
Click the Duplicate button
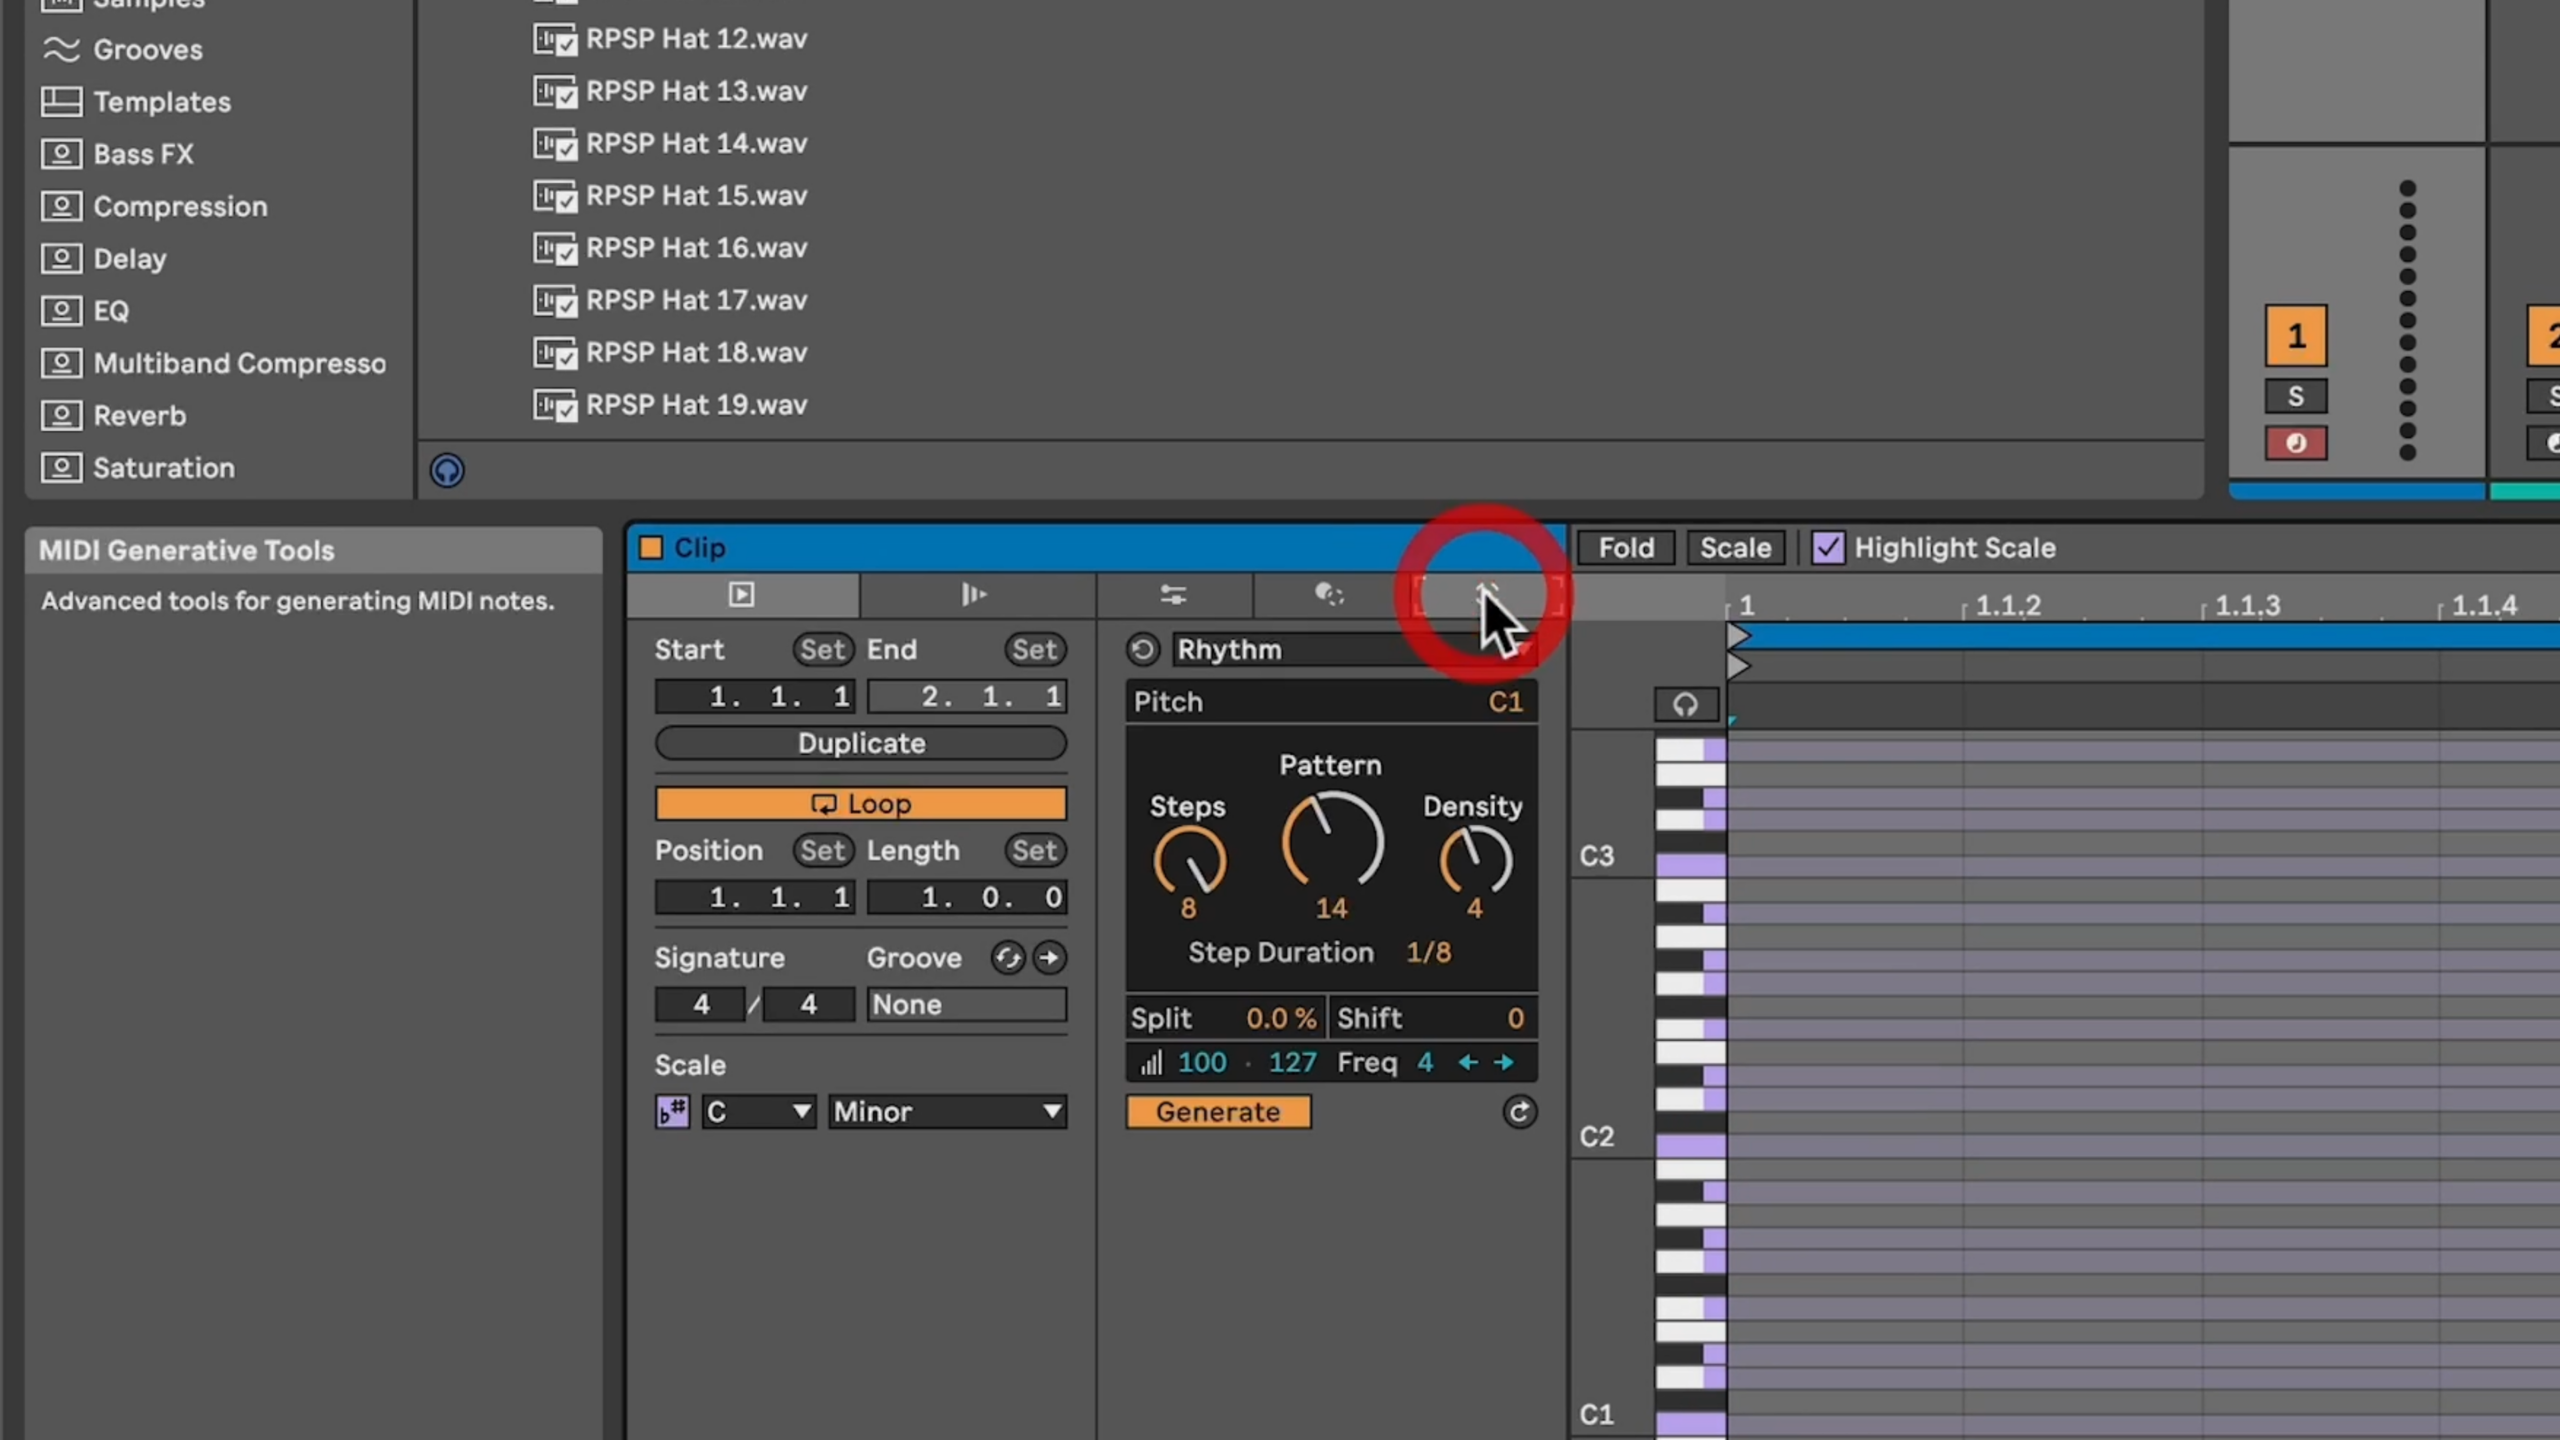[x=861, y=743]
